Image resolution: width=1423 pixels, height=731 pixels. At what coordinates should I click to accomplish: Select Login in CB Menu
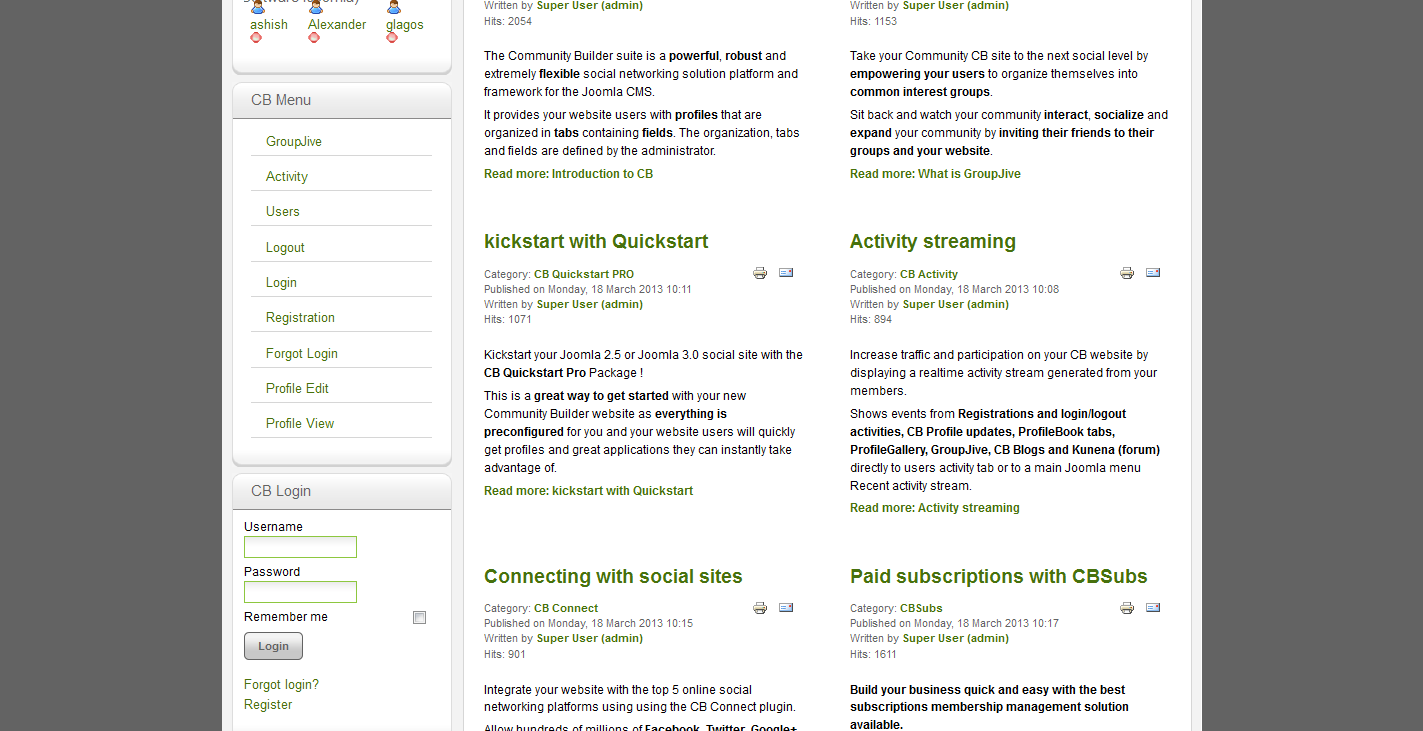(281, 283)
